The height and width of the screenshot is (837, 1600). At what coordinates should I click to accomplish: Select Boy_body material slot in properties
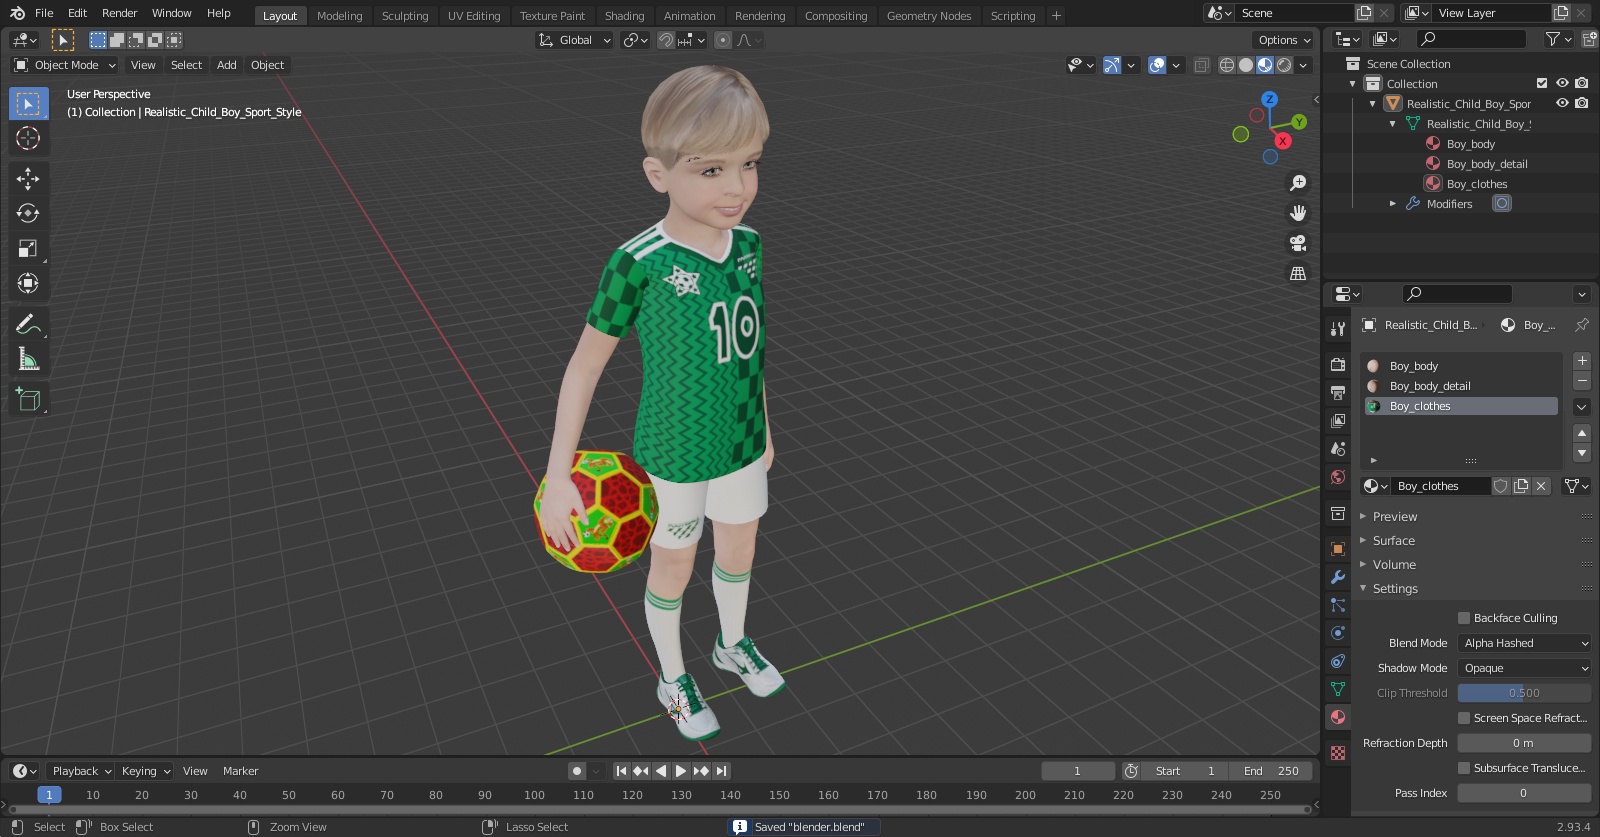[1462, 366]
